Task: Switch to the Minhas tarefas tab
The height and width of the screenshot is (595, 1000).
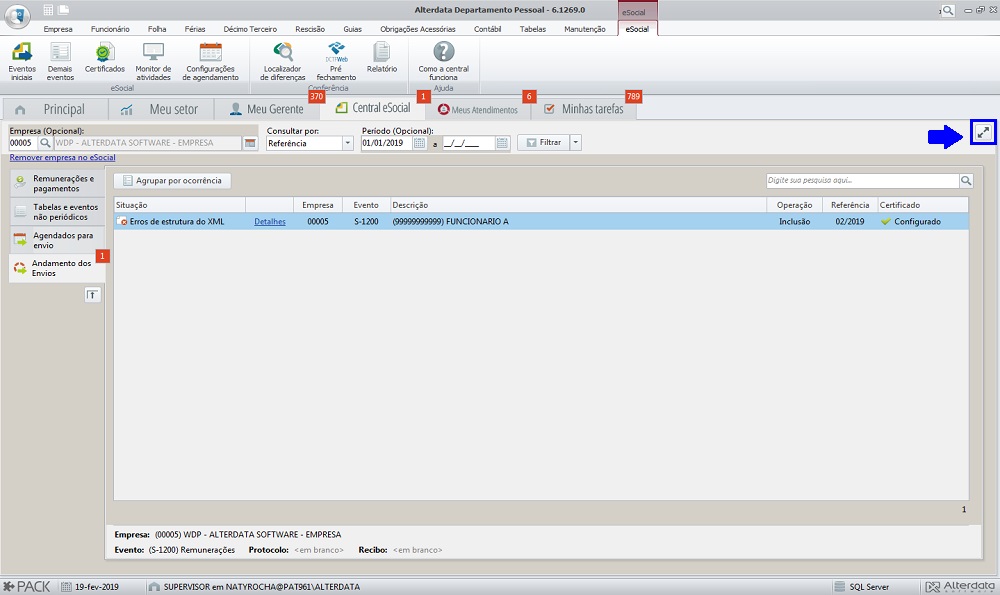Action: (584, 109)
